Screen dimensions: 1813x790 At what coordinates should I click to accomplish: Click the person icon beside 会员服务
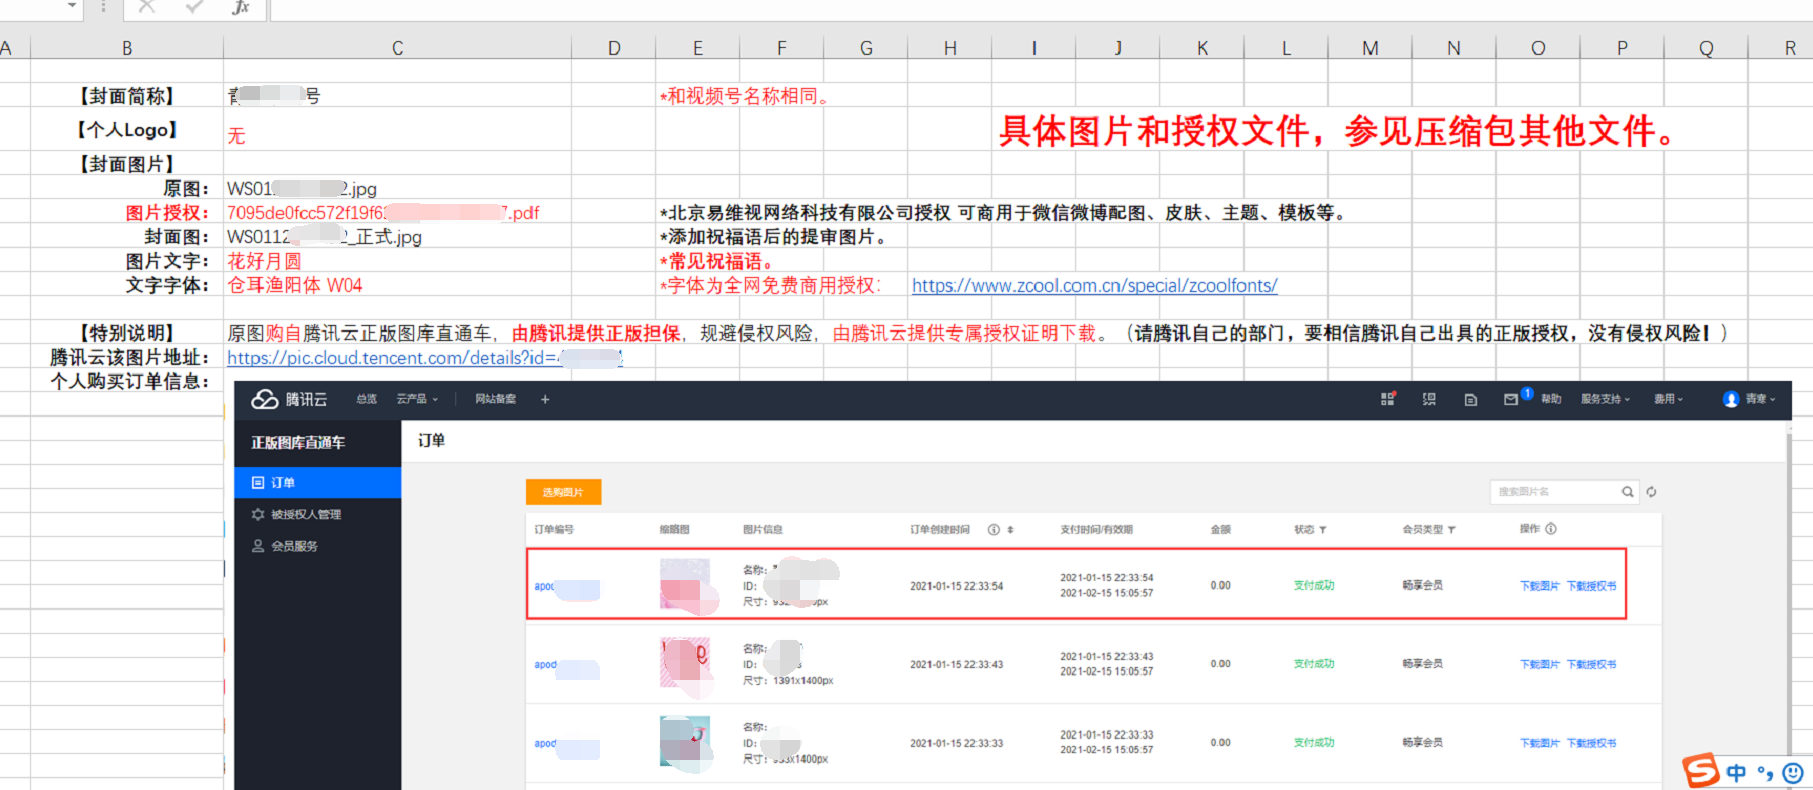[258, 546]
